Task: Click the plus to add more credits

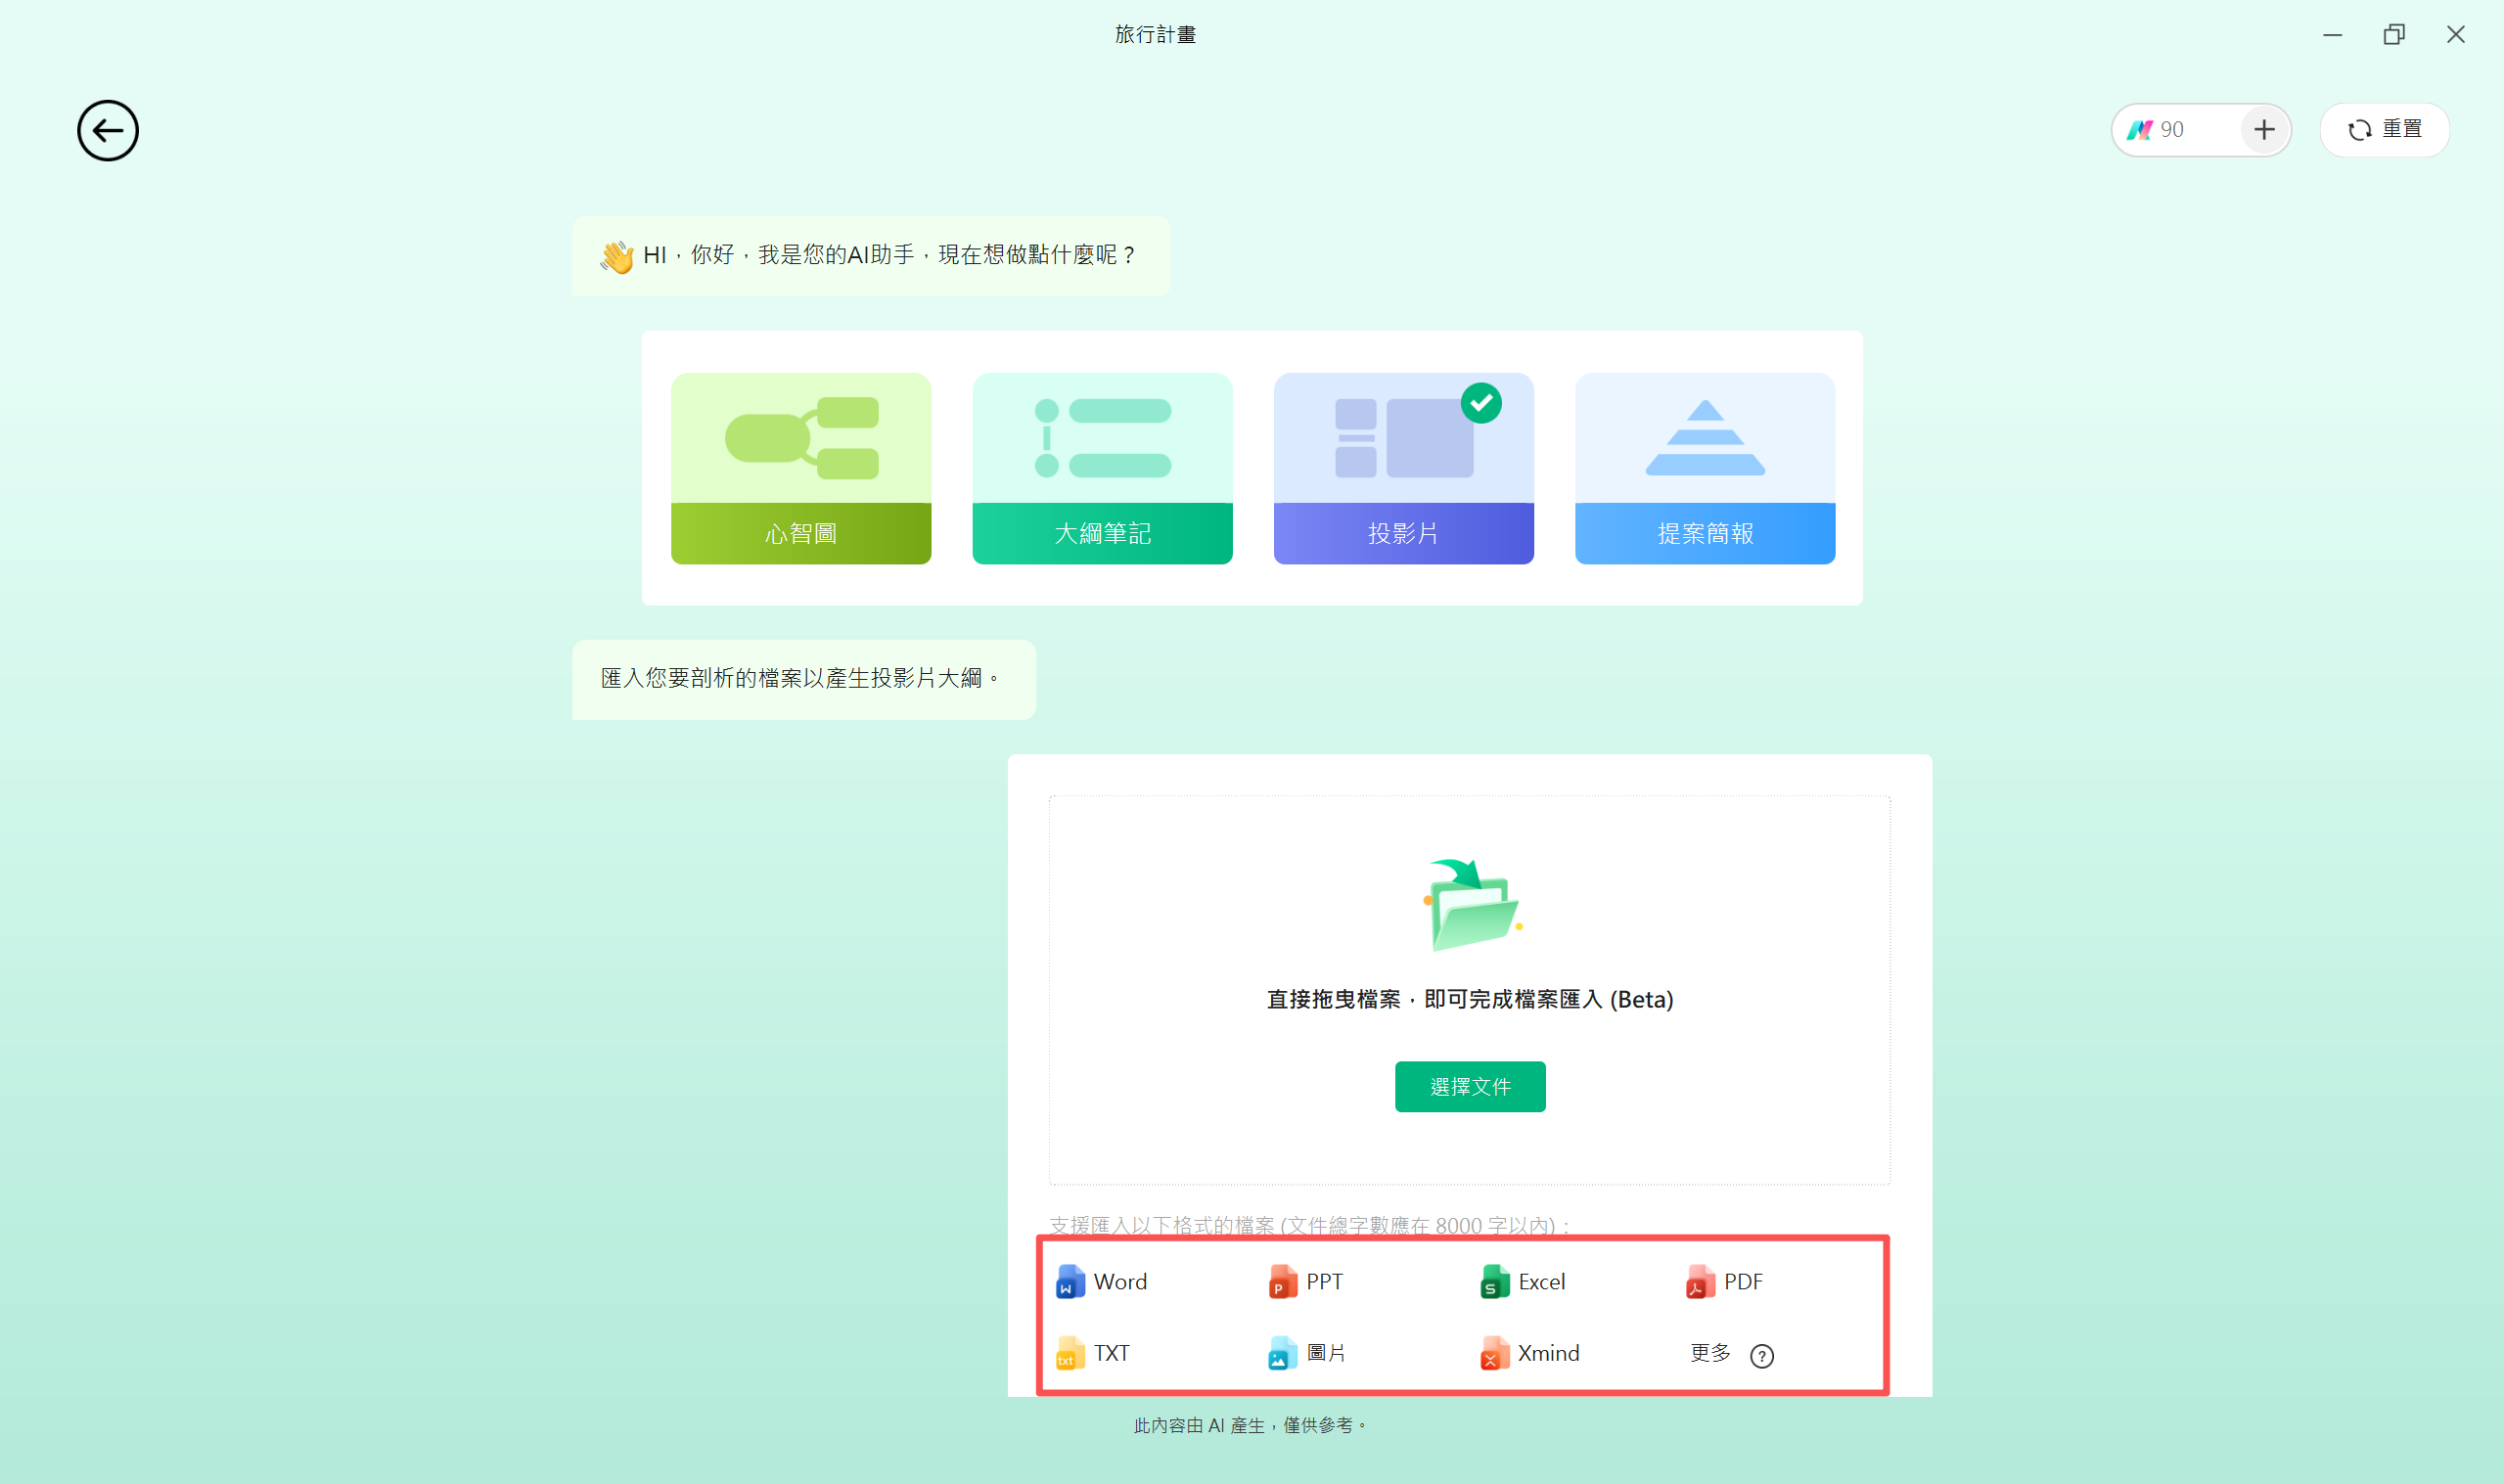Action: coord(2264,129)
